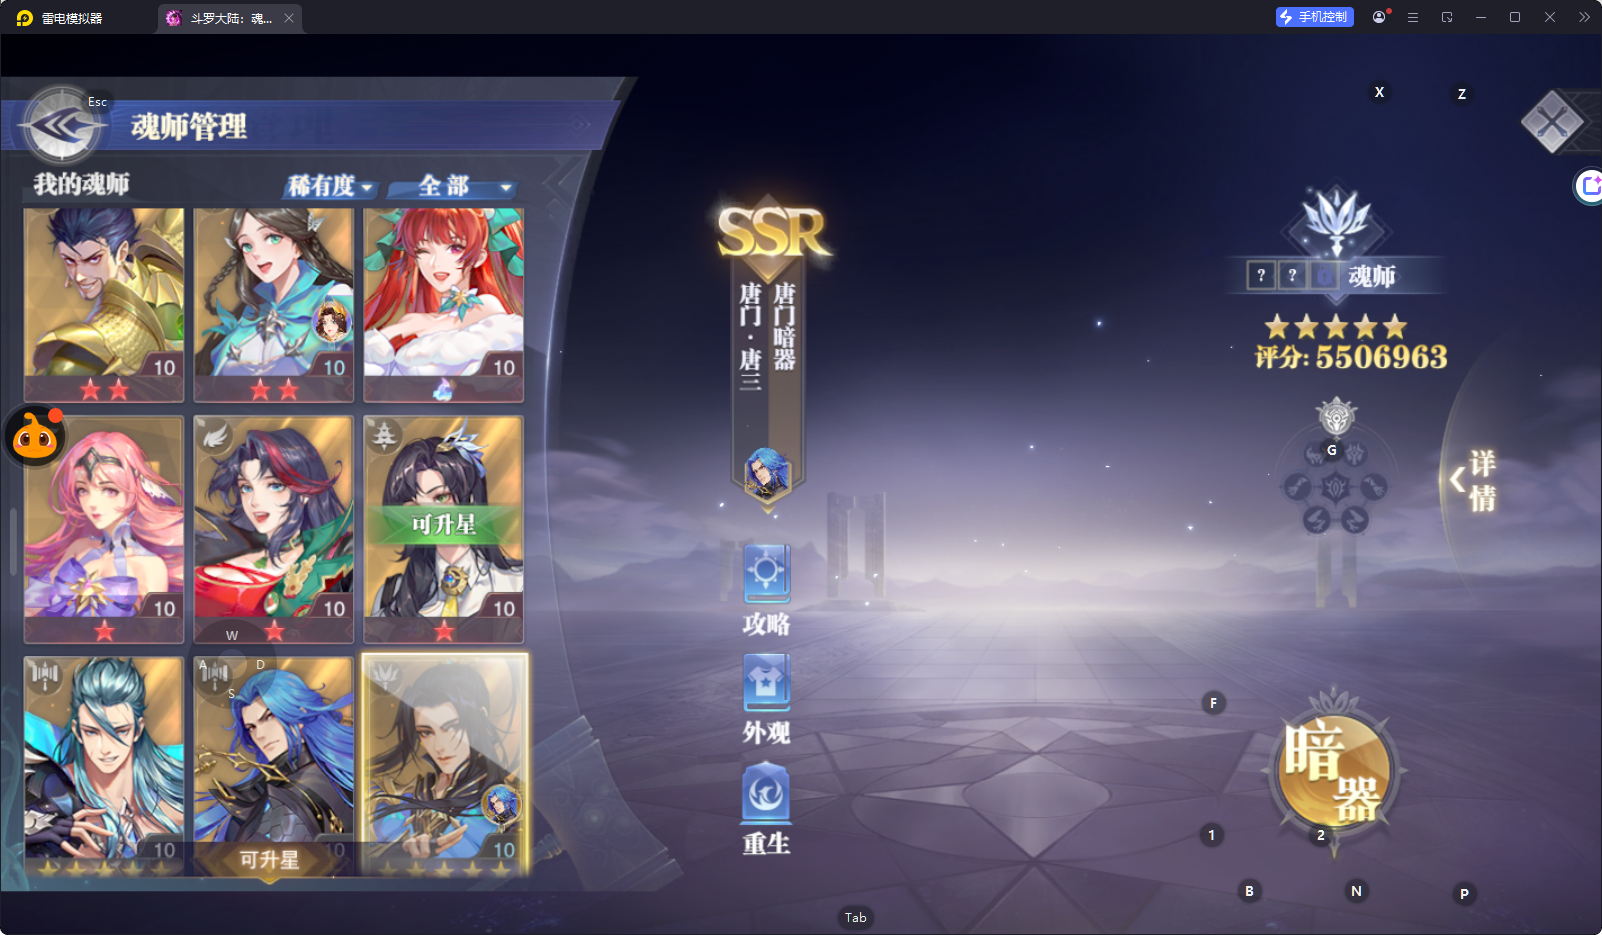This screenshot has height=935, width=1602.
Task: Click the hero avatar on SSR banner
Action: click(767, 473)
